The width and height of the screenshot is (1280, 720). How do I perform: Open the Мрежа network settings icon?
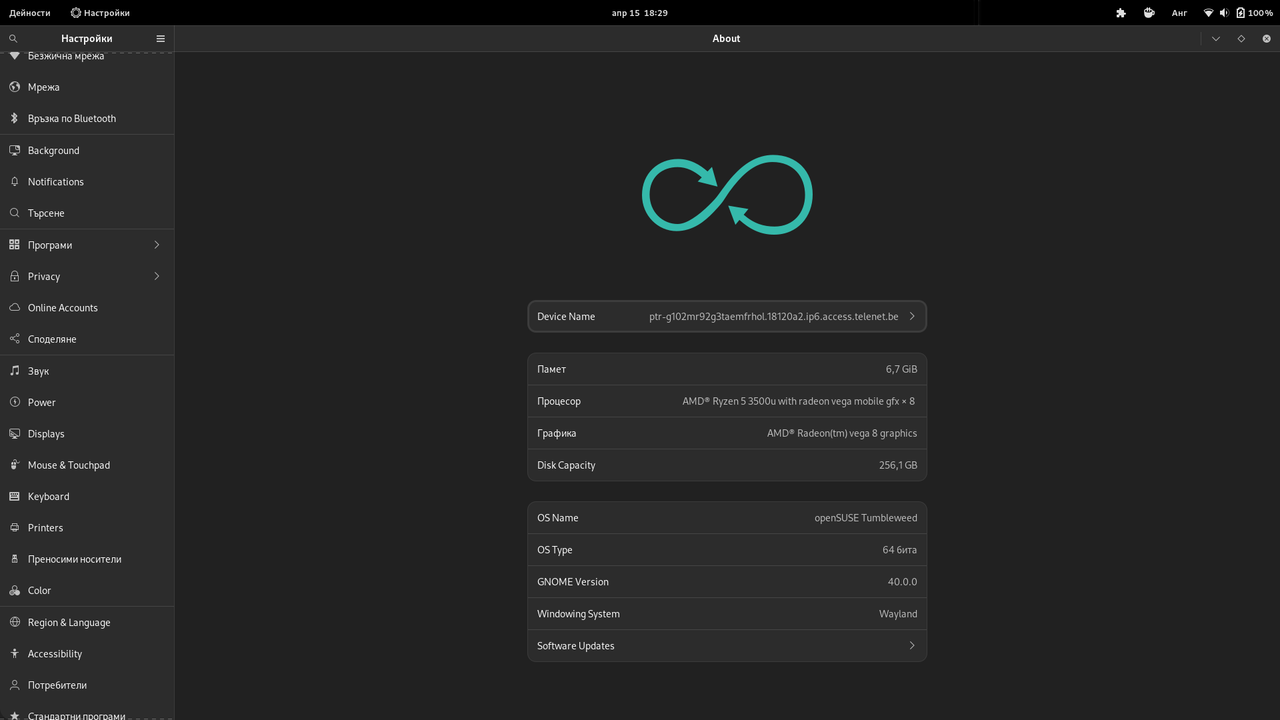[14, 87]
